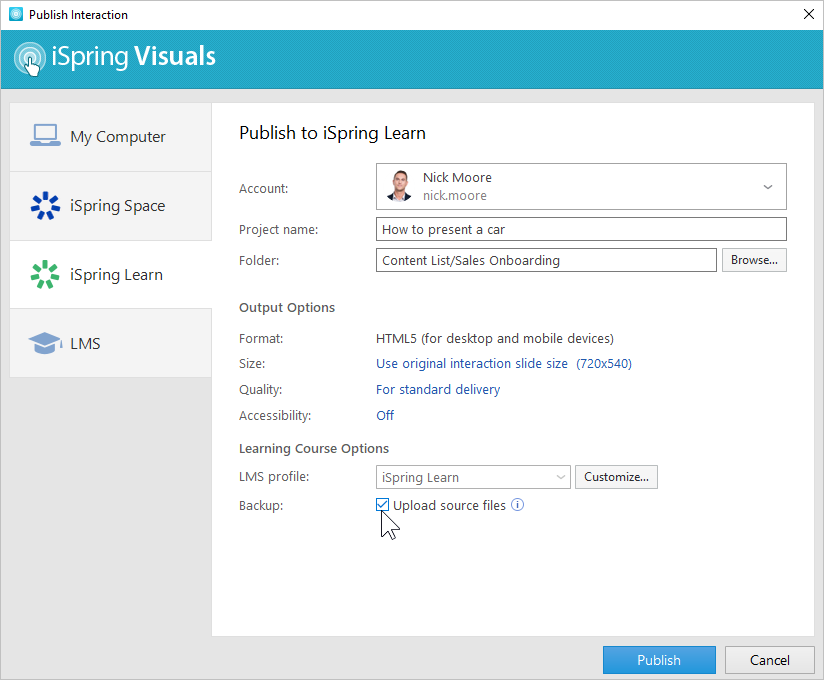The height and width of the screenshot is (680, 824).
Task: Switch to the My Computer tab
Action: tap(111, 137)
